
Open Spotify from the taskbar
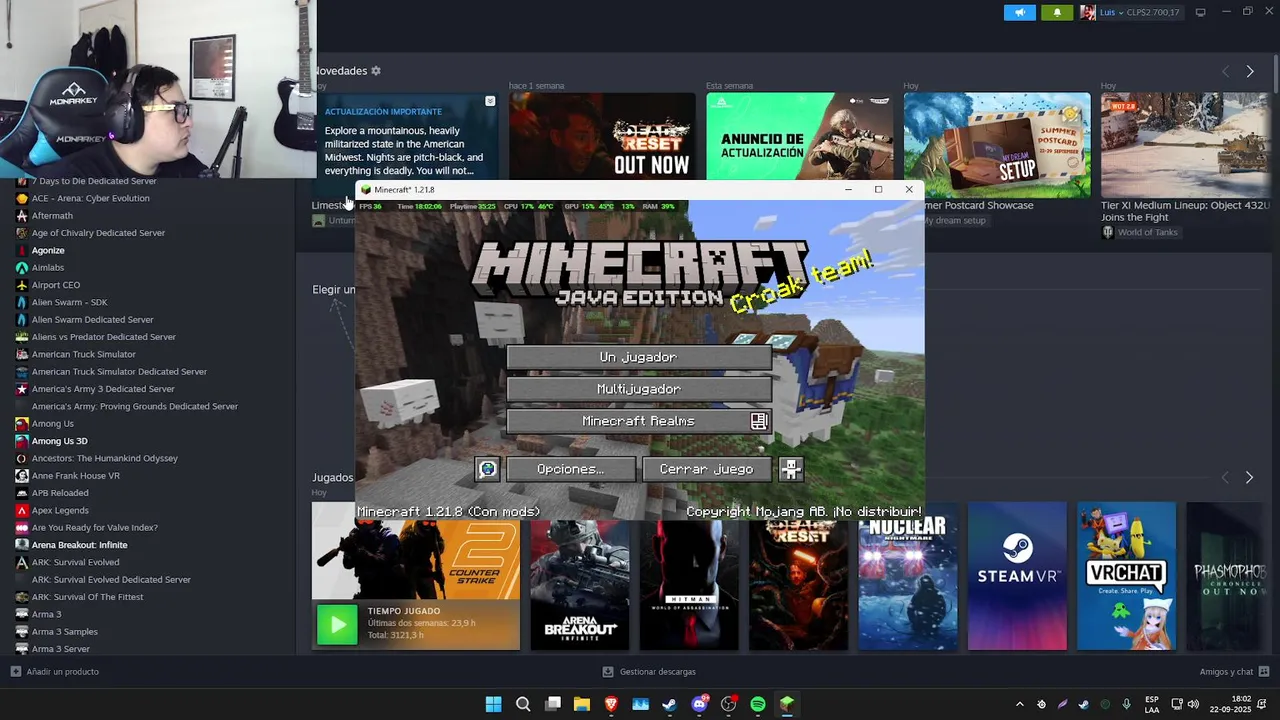click(758, 704)
